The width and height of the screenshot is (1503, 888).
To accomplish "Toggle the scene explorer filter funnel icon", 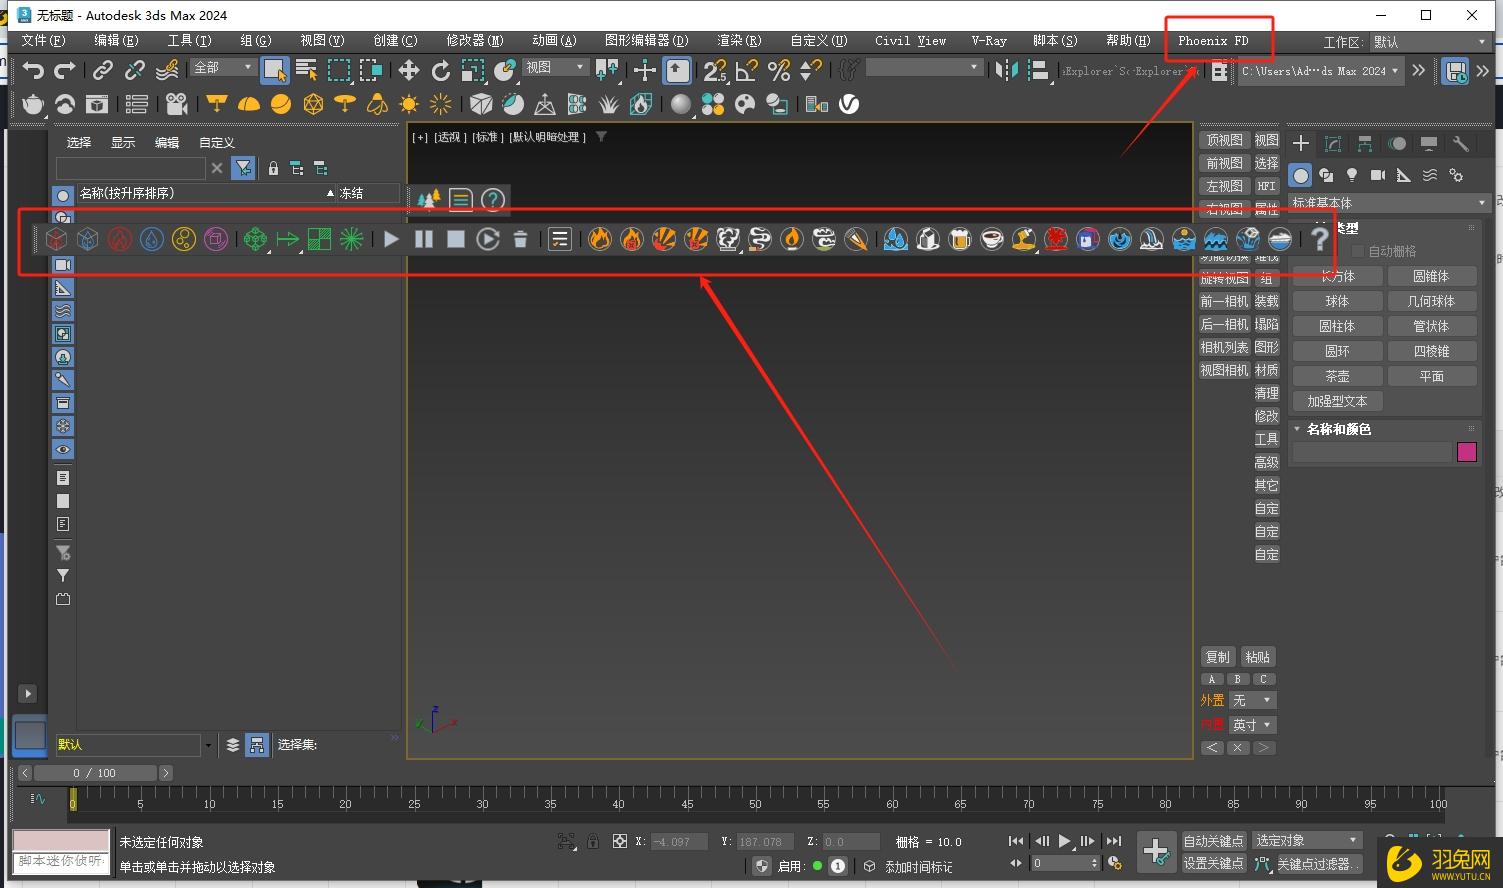I will 243,168.
